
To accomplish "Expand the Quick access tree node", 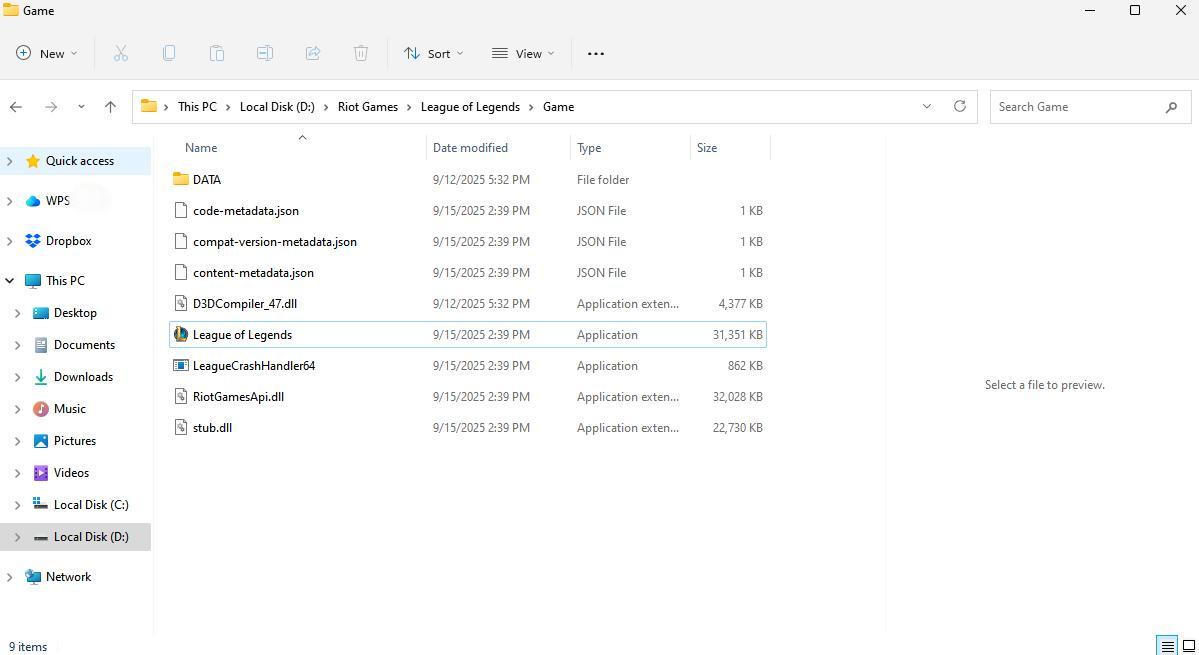I will click(x=10, y=161).
